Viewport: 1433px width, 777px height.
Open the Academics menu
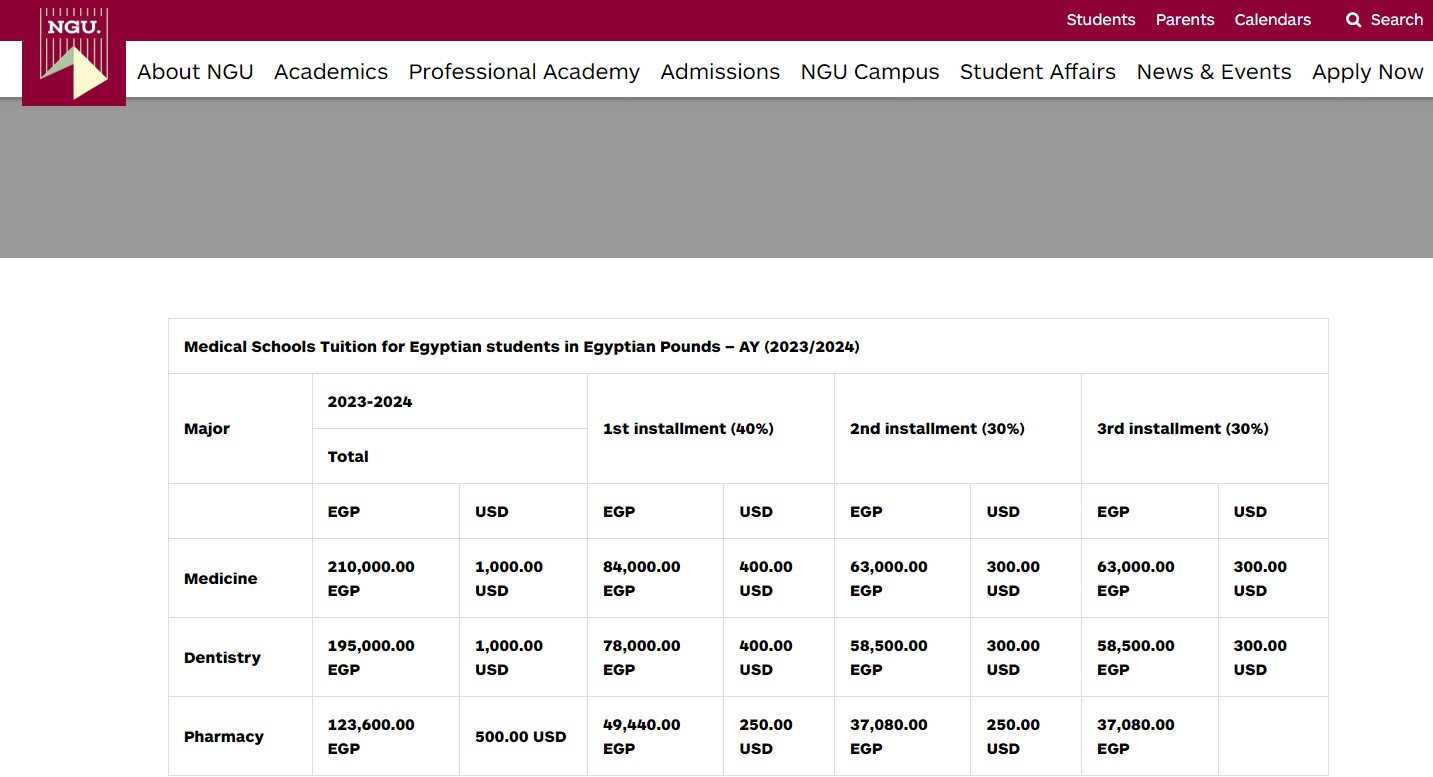pyautogui.click(x=331, y=72)
